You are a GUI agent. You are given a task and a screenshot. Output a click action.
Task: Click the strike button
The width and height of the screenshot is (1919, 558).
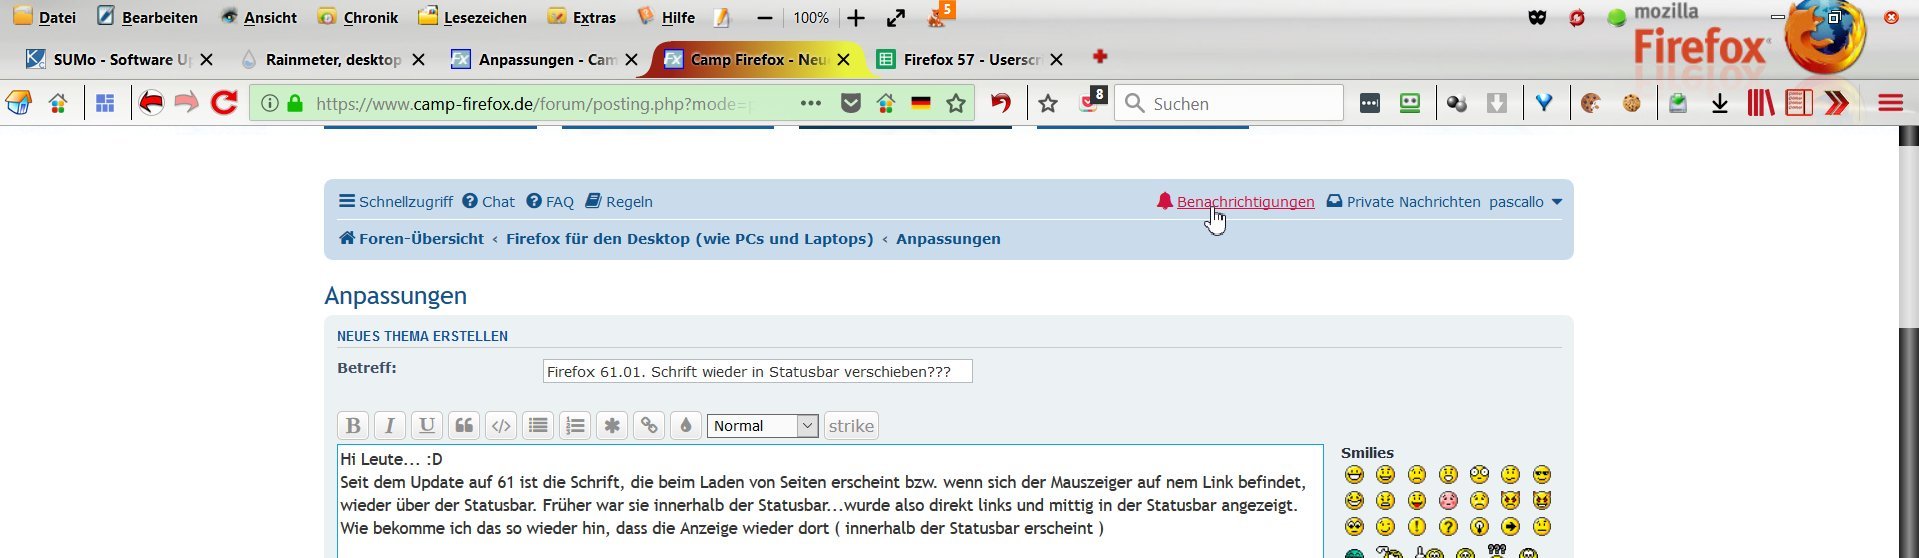(x=851, y=425)
